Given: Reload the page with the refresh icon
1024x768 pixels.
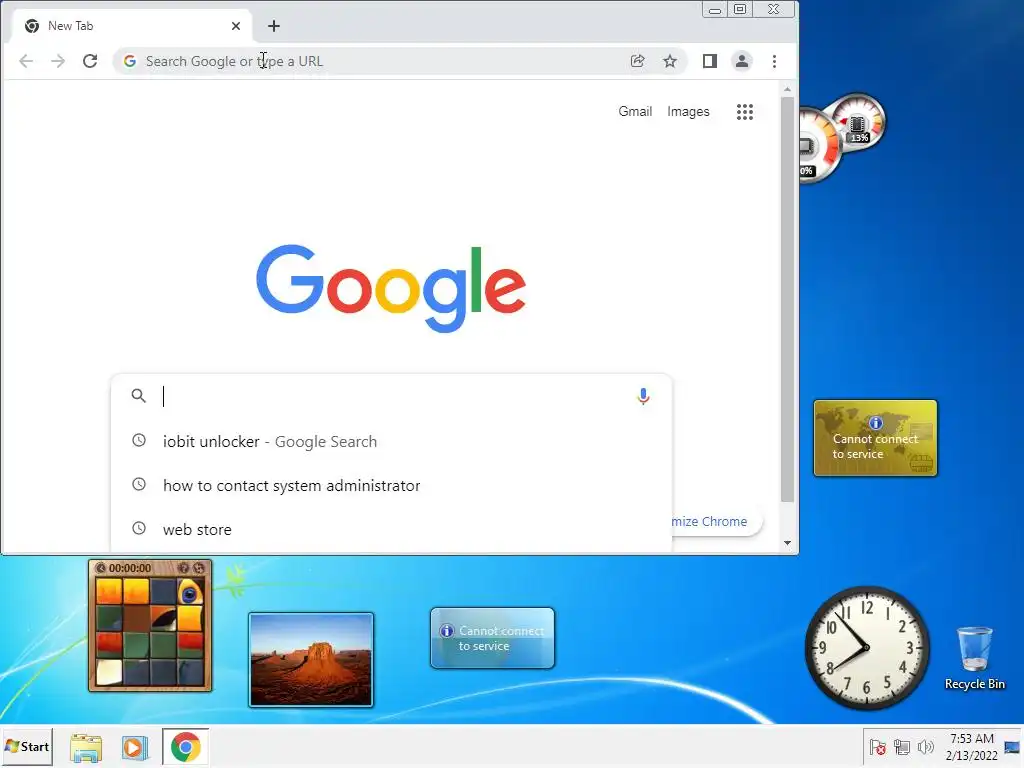Looking at the screenshot, I should (90, 61).
